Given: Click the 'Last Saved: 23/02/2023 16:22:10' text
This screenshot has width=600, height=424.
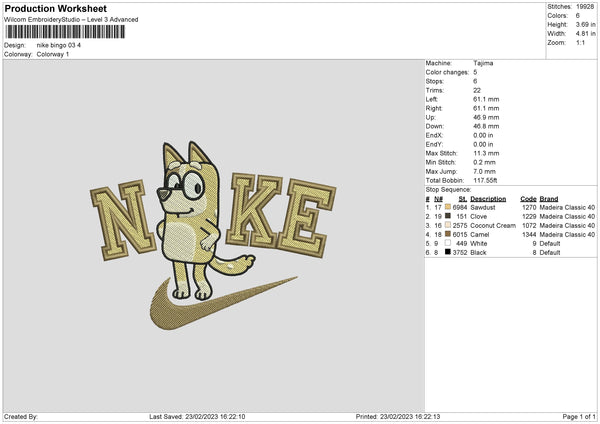Looking at the screenshot, I should pyautogui.click(x=197, y=417).
